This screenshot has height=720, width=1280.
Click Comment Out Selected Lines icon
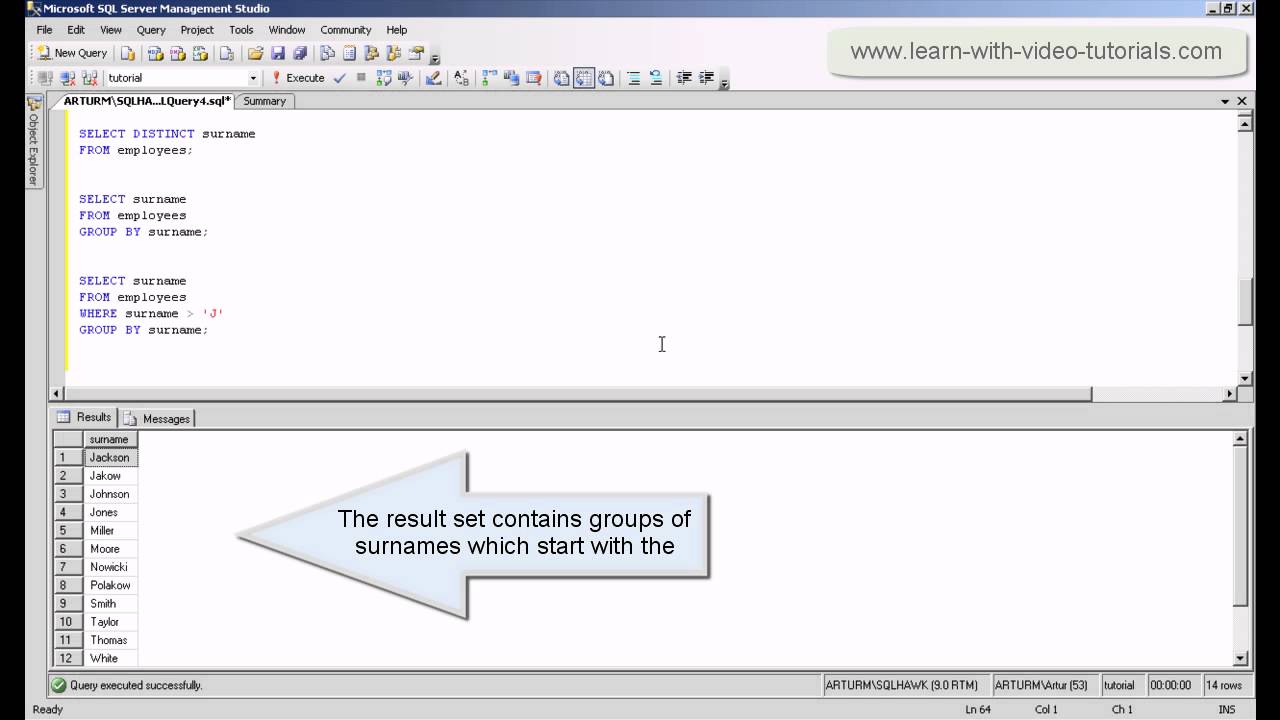[x=633, y=78]
